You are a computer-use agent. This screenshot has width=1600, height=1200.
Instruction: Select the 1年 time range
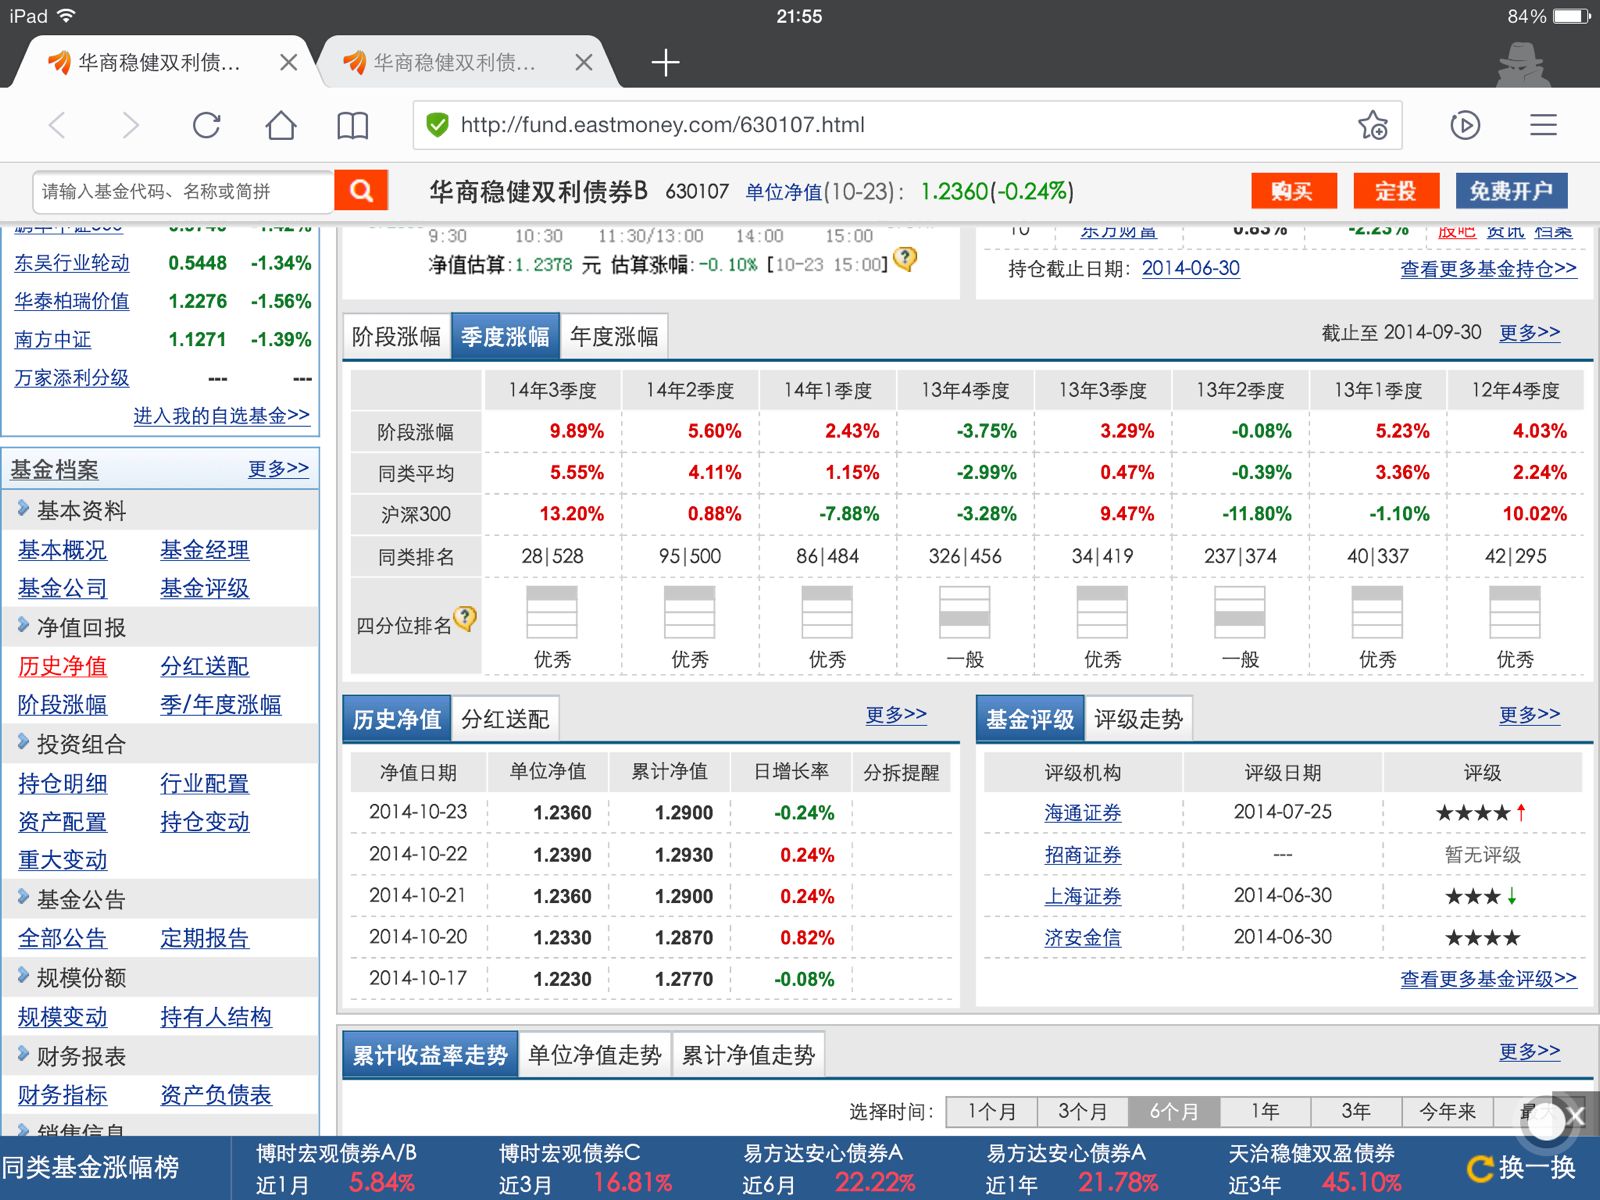(x=1265, y=1112)
